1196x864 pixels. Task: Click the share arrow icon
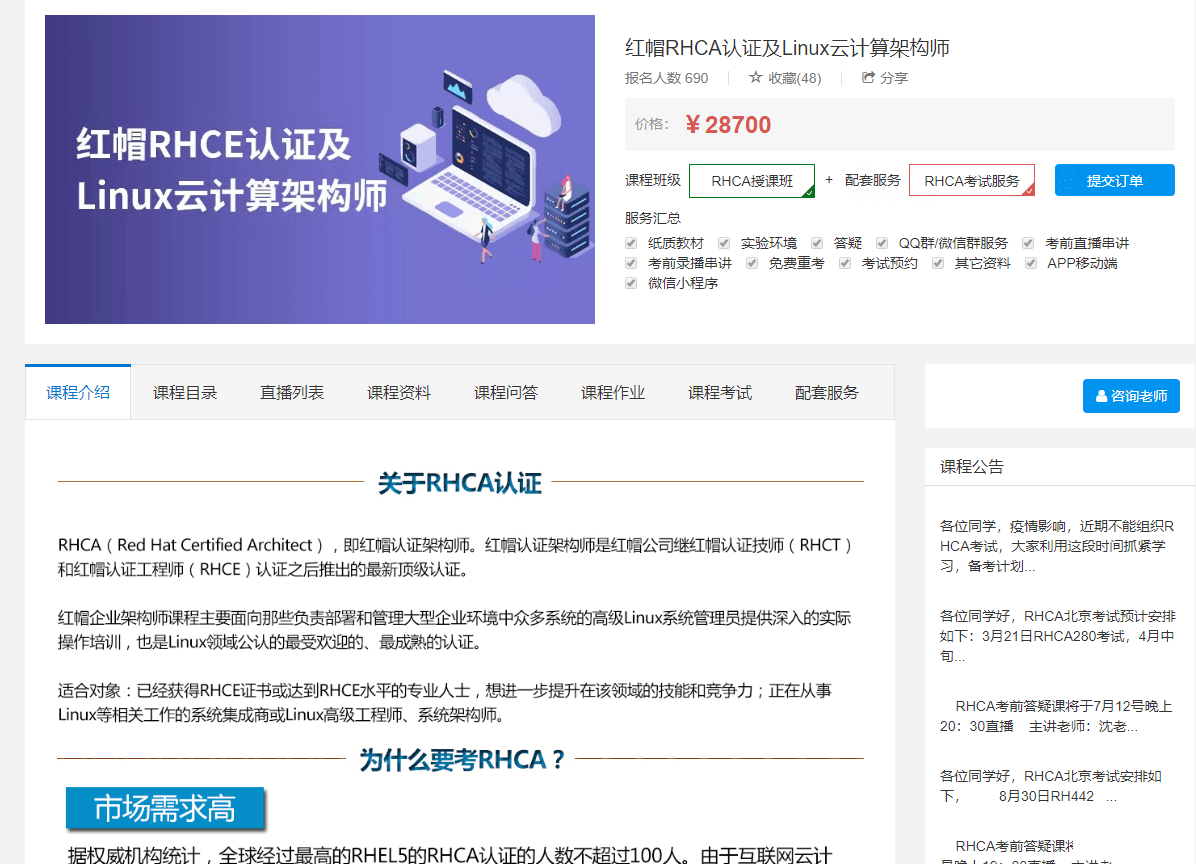(869, 78)
